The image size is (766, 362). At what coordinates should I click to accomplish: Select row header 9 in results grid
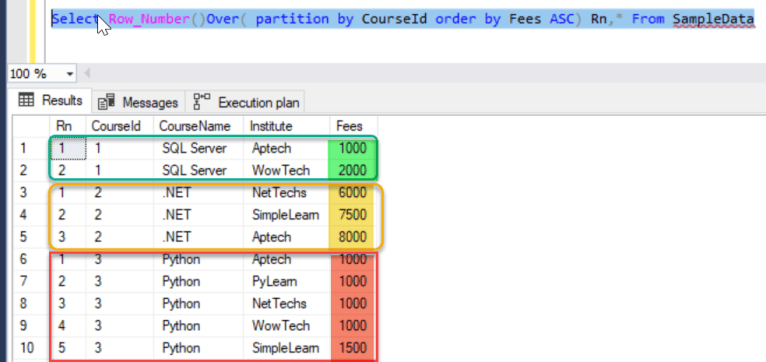pyautogui.click(x=31, y=326)
